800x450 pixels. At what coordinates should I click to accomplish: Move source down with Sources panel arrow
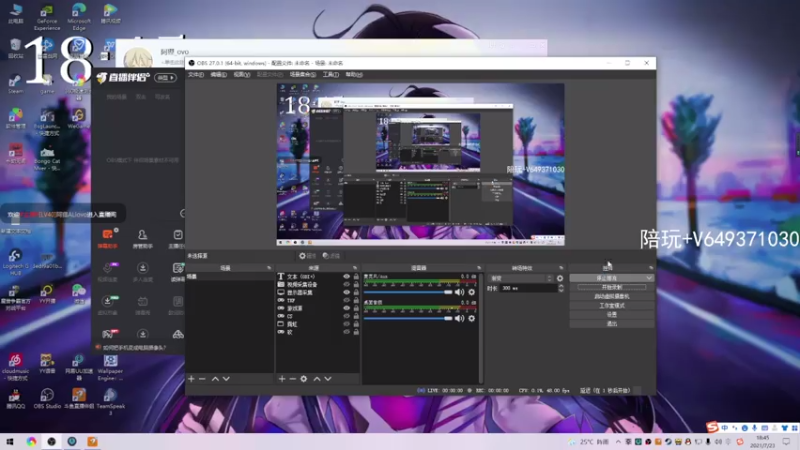coord(328,379)
